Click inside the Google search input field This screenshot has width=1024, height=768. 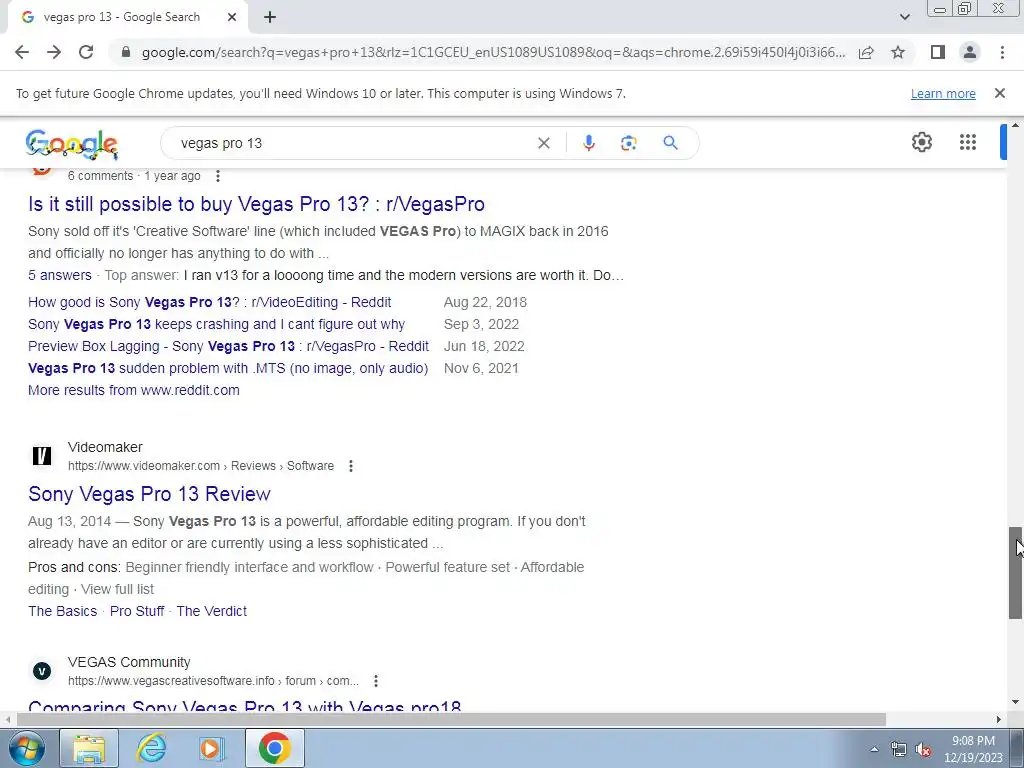pyautogui.click(x=353, y=143)
